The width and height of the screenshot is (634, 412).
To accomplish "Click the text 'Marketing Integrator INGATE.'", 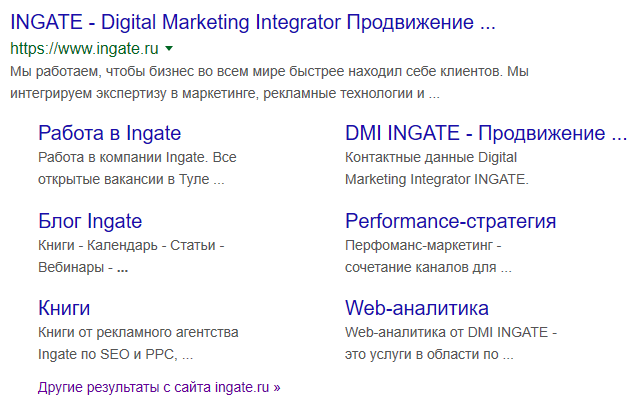I will [x=437, y=179].
